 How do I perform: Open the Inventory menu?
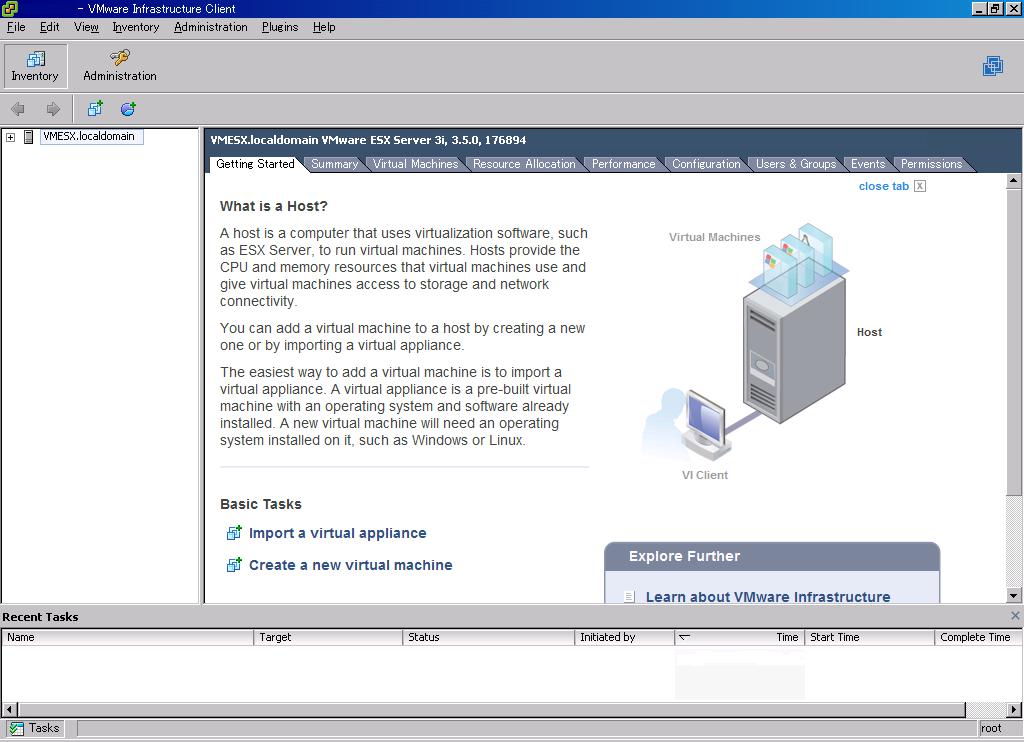[x=136, y=27]
